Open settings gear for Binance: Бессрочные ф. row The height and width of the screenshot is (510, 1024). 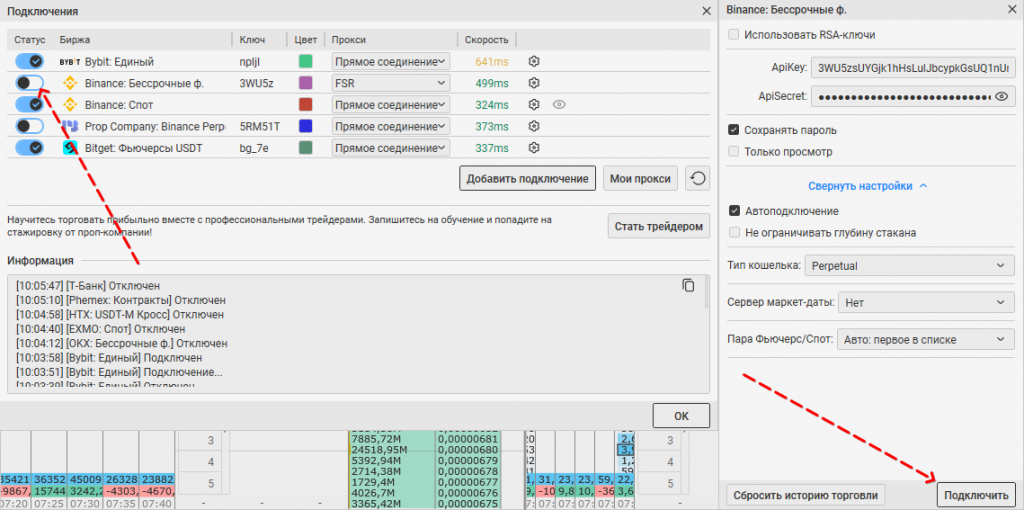(x=534, y=83)
